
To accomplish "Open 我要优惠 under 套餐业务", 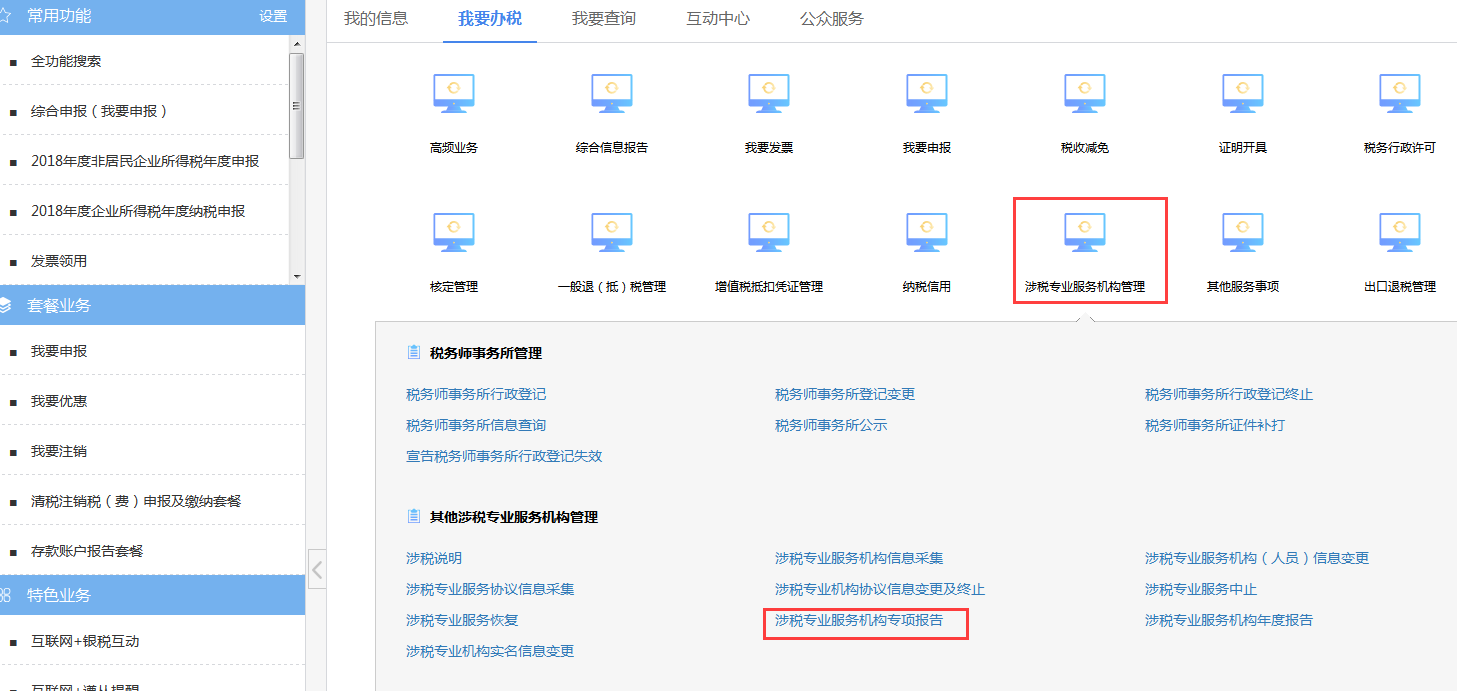I will [59, 401].
